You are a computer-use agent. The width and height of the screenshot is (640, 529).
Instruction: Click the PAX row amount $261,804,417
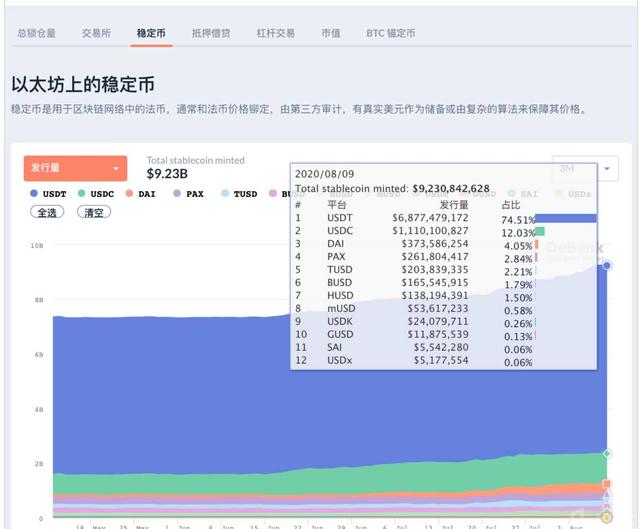click(x=435, y=257)
